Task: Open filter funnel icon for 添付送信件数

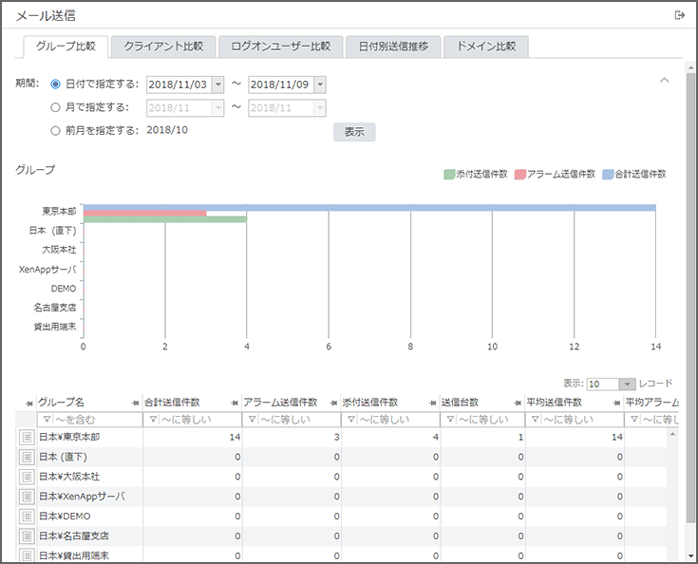Action: click(351, 419)
